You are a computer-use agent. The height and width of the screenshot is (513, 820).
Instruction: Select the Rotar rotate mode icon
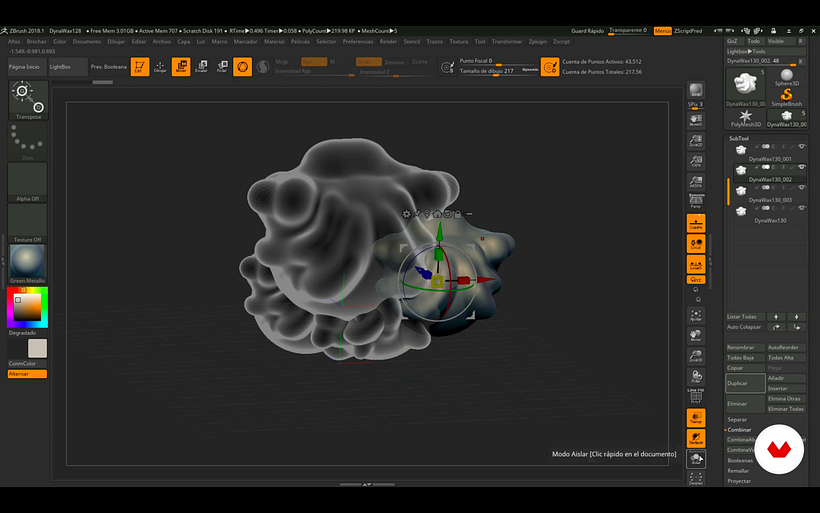click(222, 67)
